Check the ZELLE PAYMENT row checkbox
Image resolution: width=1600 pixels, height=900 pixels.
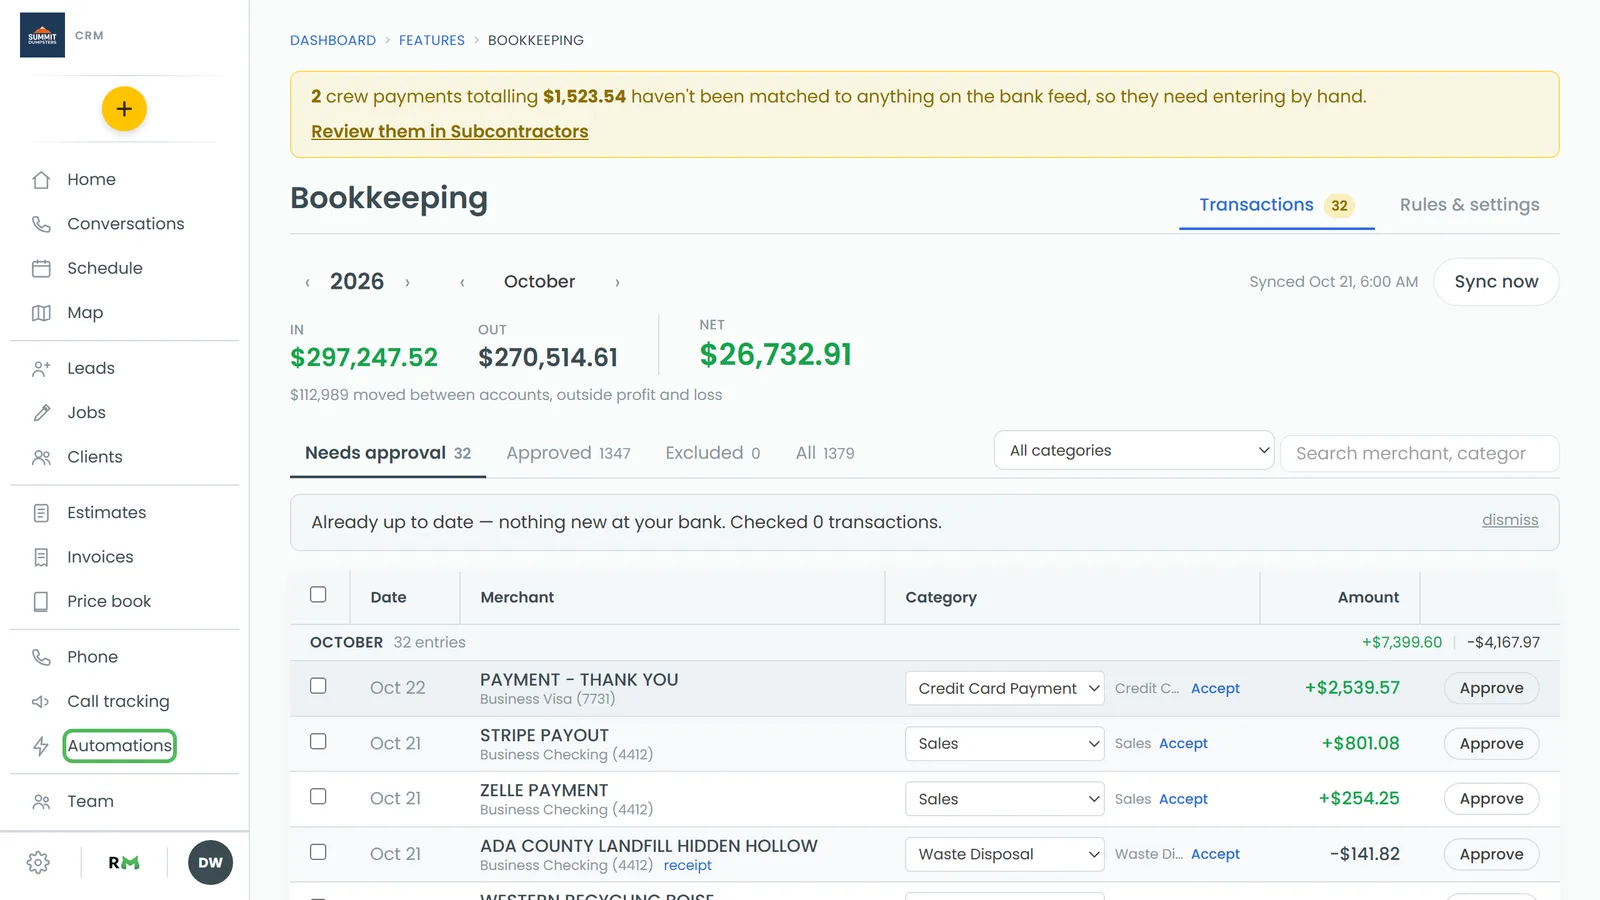pos(318,797)
